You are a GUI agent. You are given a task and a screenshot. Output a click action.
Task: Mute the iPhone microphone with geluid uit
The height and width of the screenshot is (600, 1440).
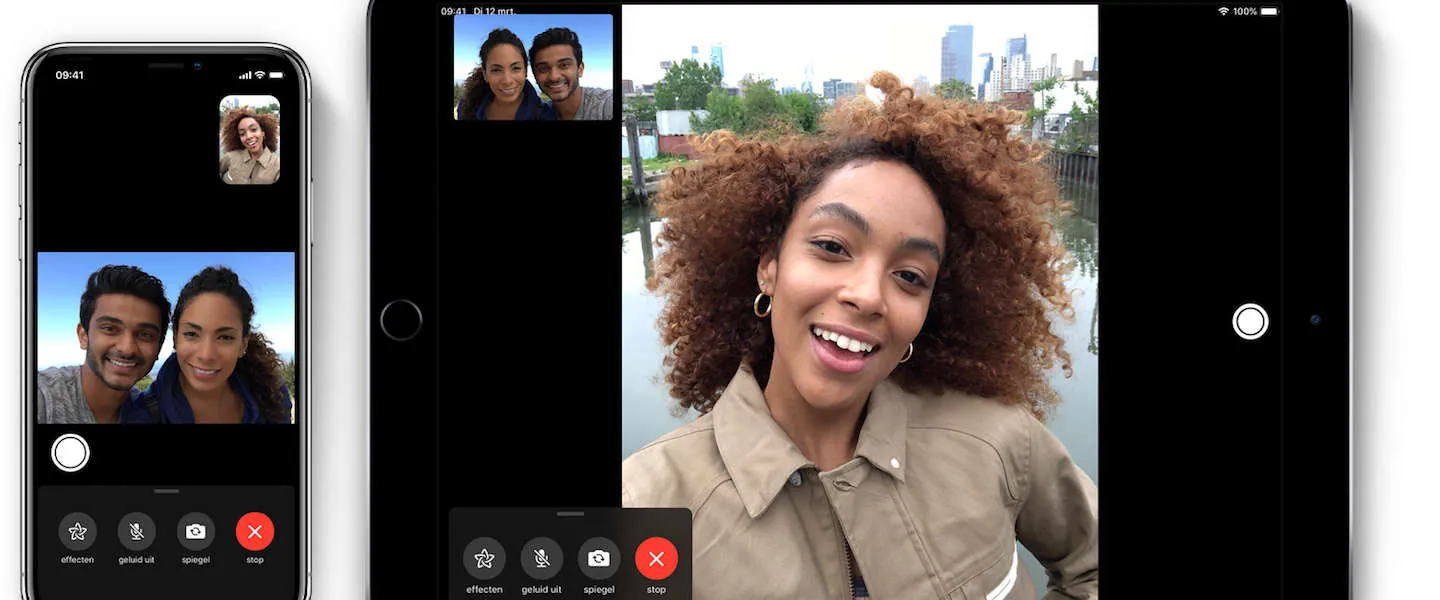[x=136, y=532]
